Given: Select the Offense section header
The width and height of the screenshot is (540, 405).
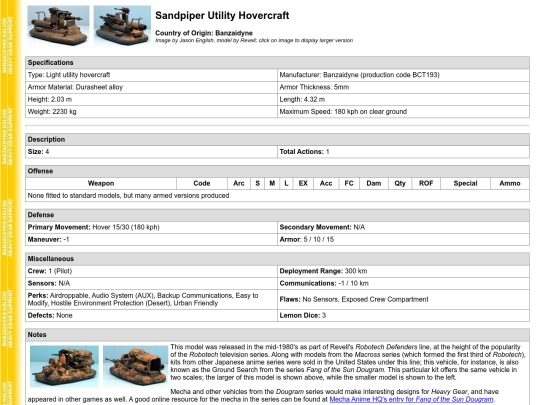Looking at the screenshot, I should click(277, 171).
